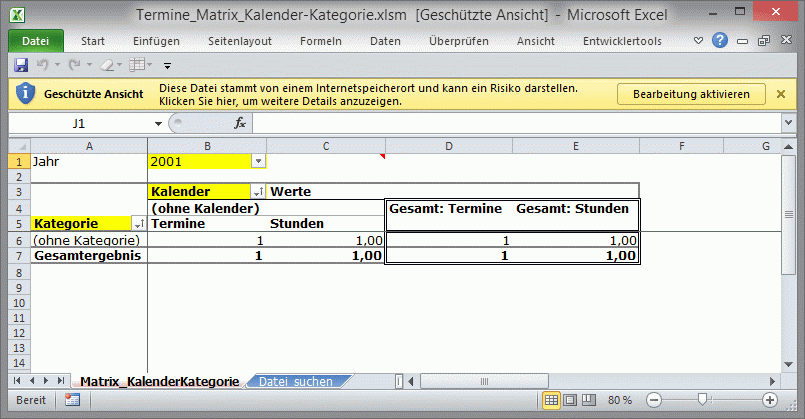Screen dimensions: 805x419
Task: Switch to the Datei_suchen sheet tab
Action: click(295, 382)
